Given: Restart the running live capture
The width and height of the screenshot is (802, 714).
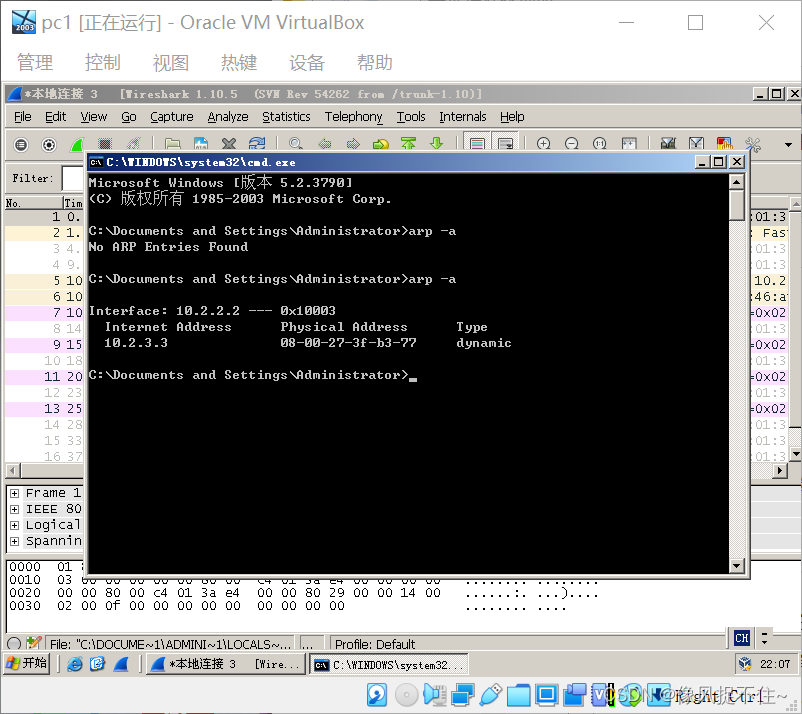Looking at the screenshot, I should [133, 145].
